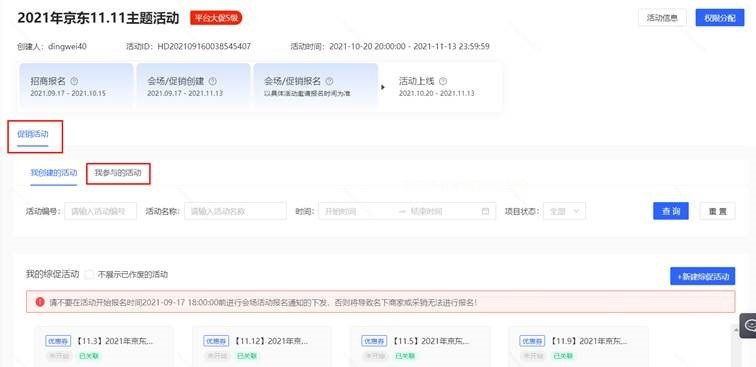Open the 【11.12】2021年京东 activity card
Image resolution: width=756 pixels, height=367 pixels.
262,347
